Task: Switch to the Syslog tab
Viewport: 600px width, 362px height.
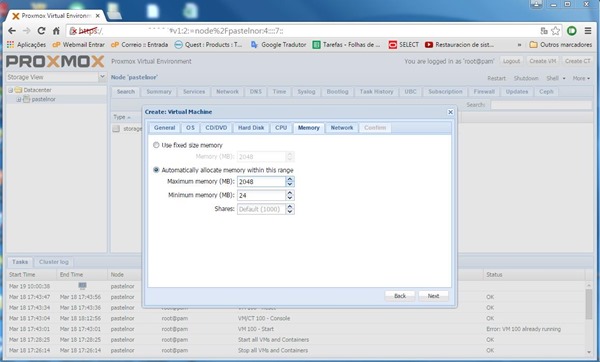Action: pos(306,92)
